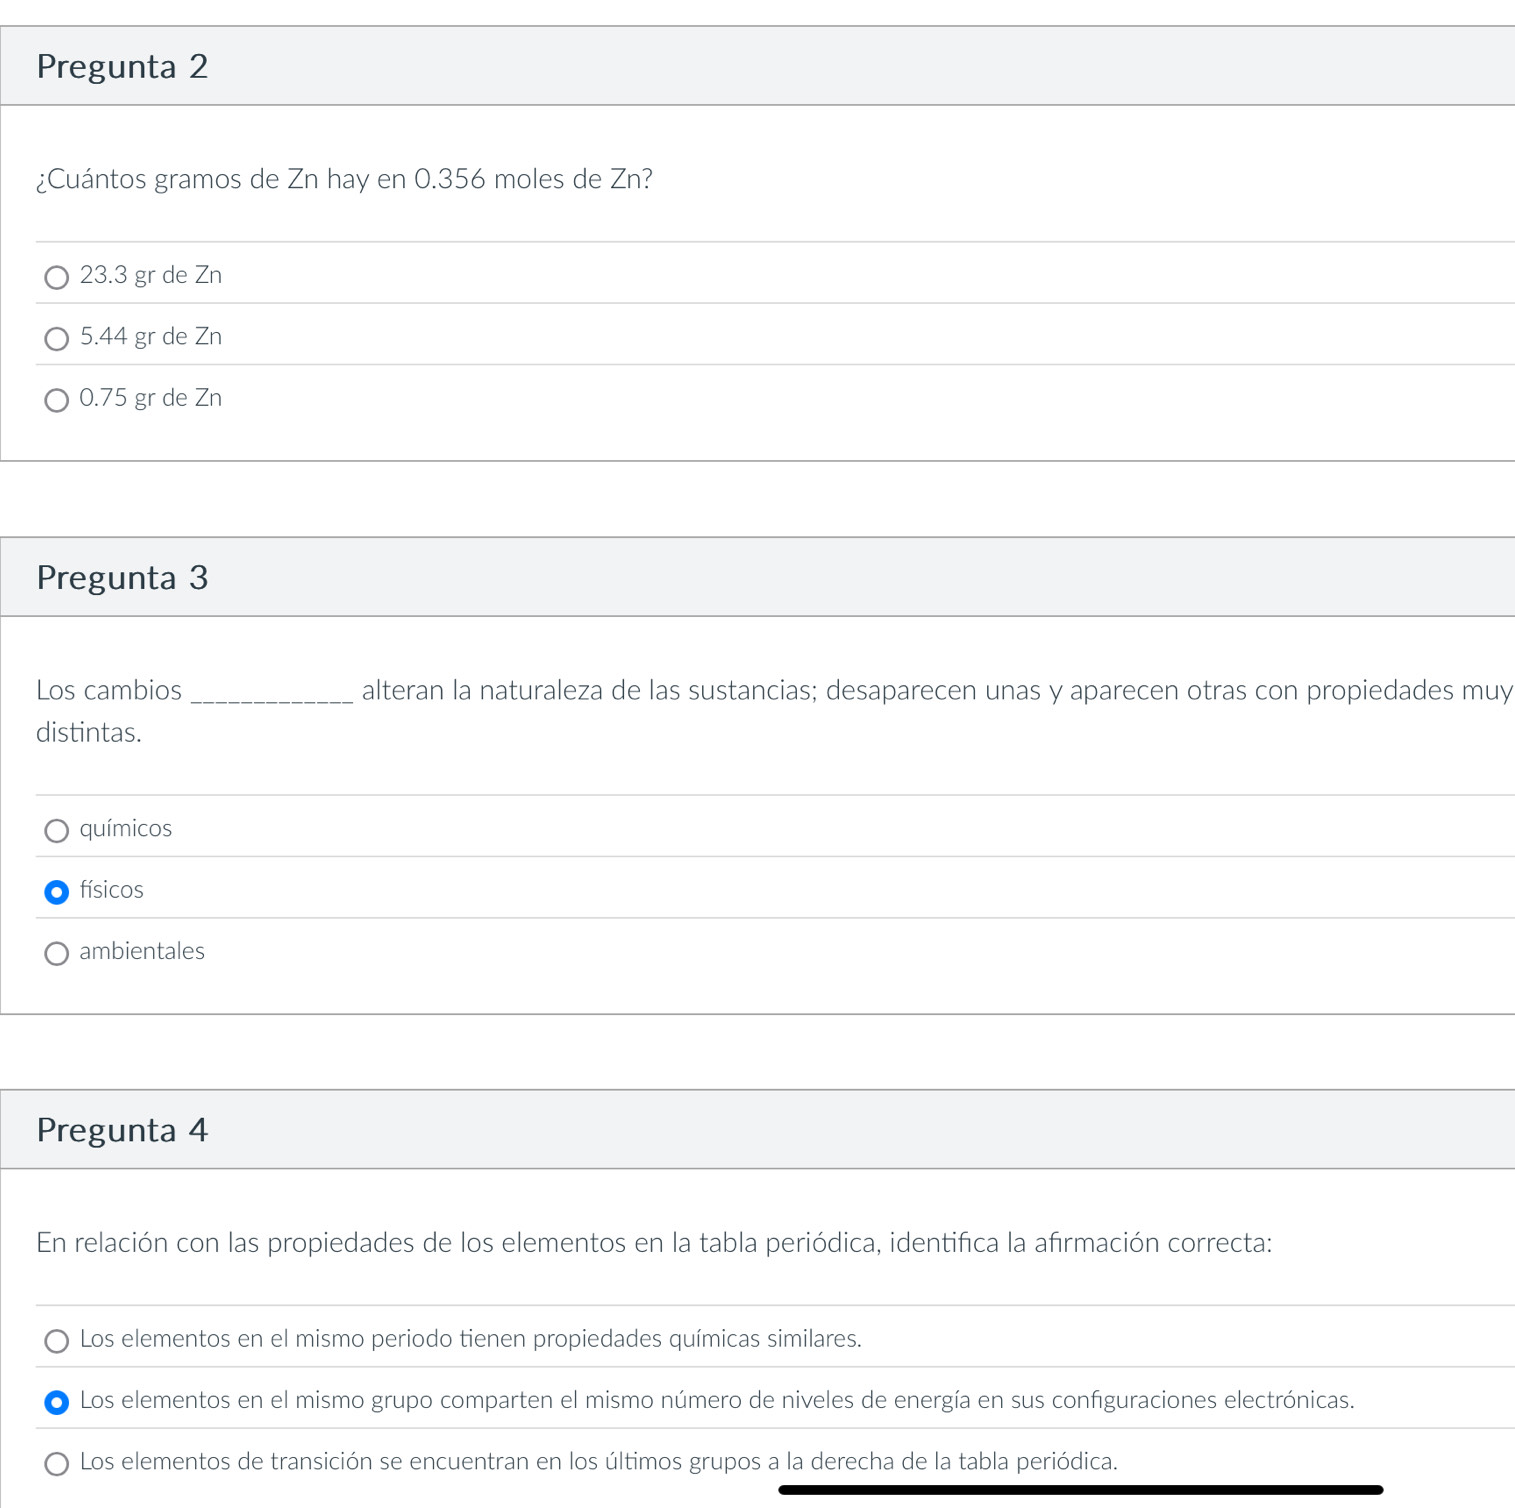Viewport: 1515px width, 1508px height.
Task: Click the Pregunta 4 header
Action: (x=122, y=1130)
